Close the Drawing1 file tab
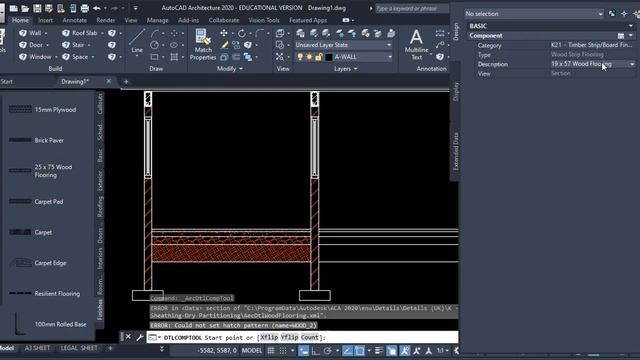Screen dimensions: 640x360 tap(109, 81)
